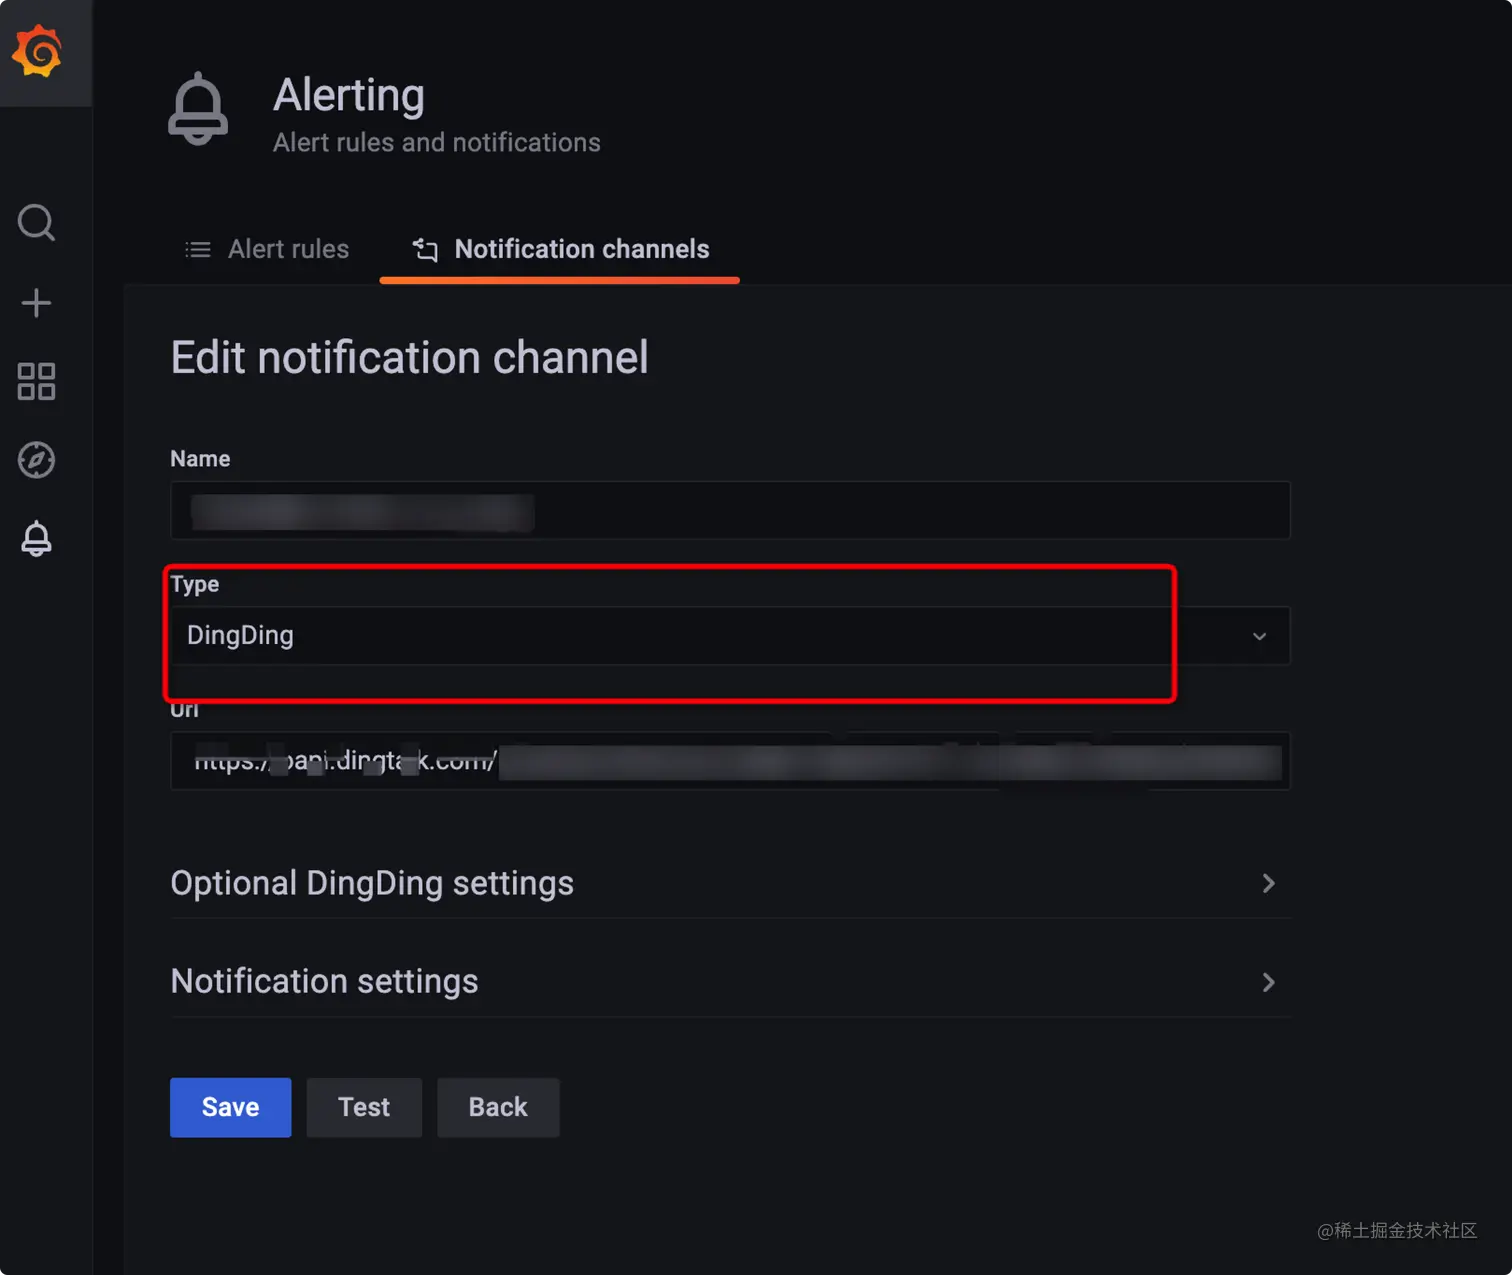Screen dimensions: 1512x1275
Task: Click the large Alerting bell header icon
Action: (x=198, y=109)
